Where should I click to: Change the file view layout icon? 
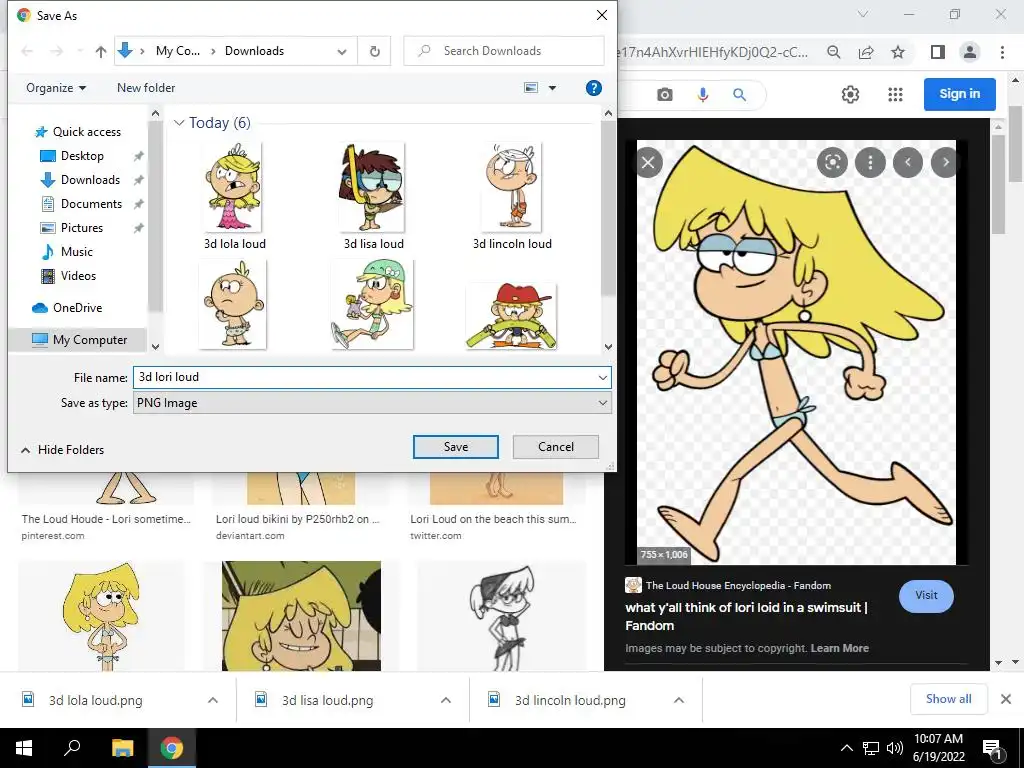[532, 88]
